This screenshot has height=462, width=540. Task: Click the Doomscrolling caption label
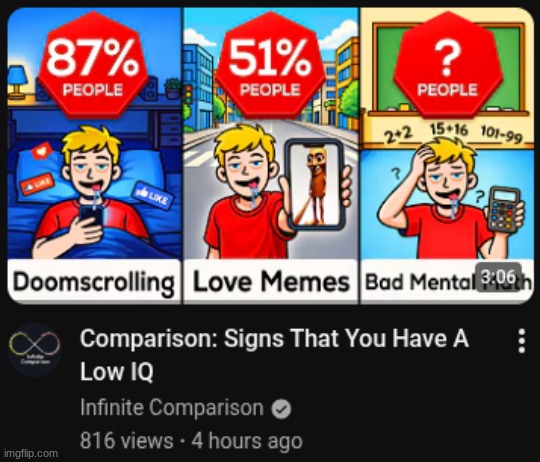(94, 282)
